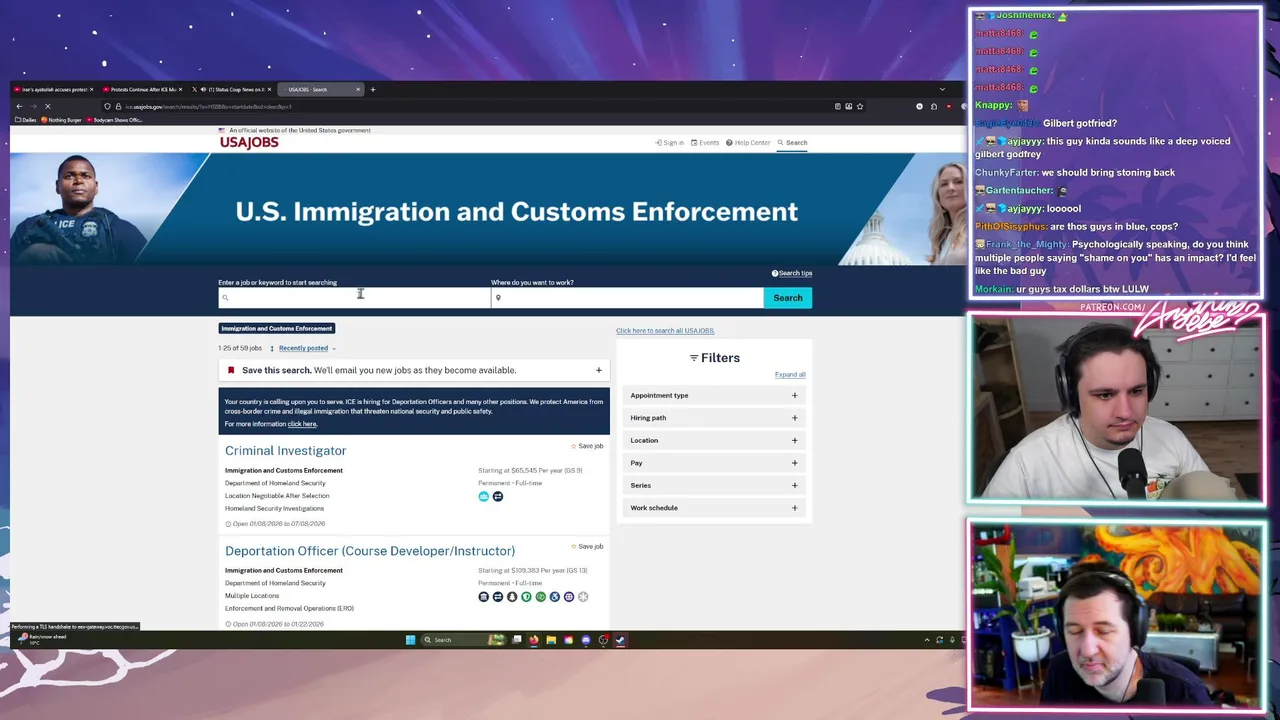Show hidden system tray icons

927,640
